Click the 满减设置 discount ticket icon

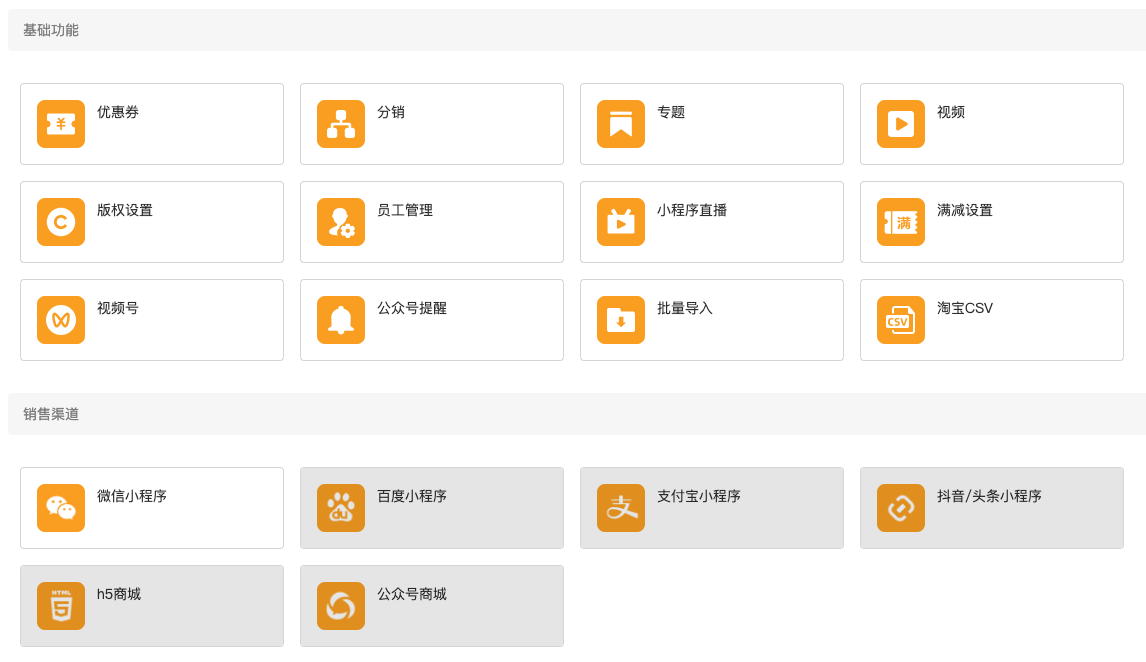(x=901, y=222)
